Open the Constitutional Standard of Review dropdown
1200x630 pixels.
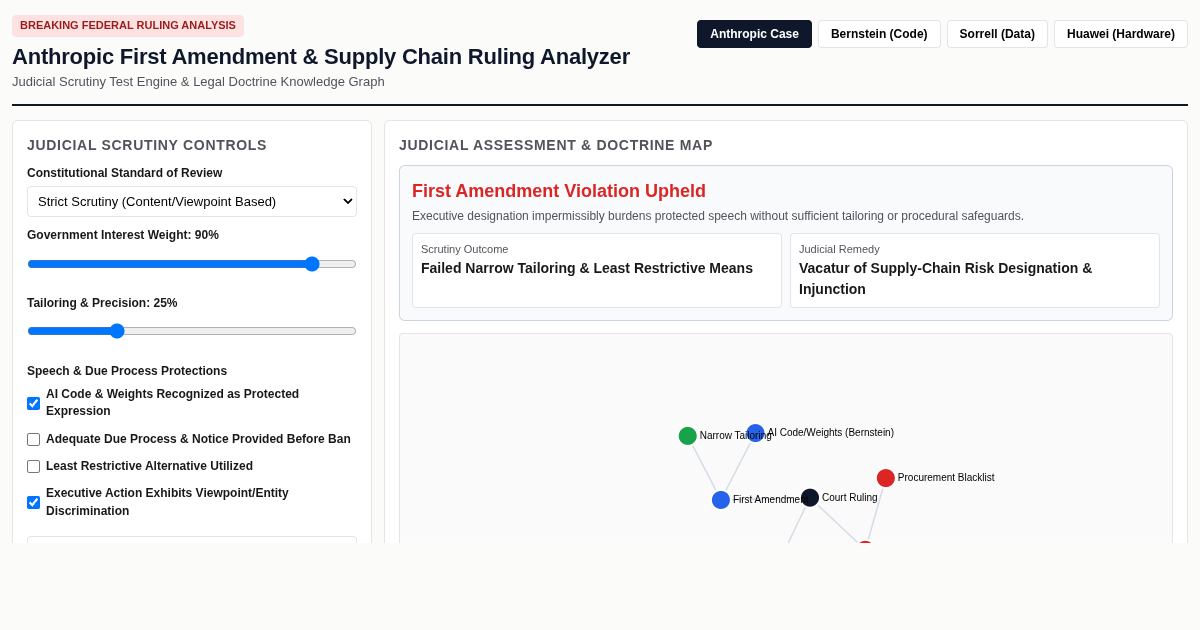click(x=192, y=201)
